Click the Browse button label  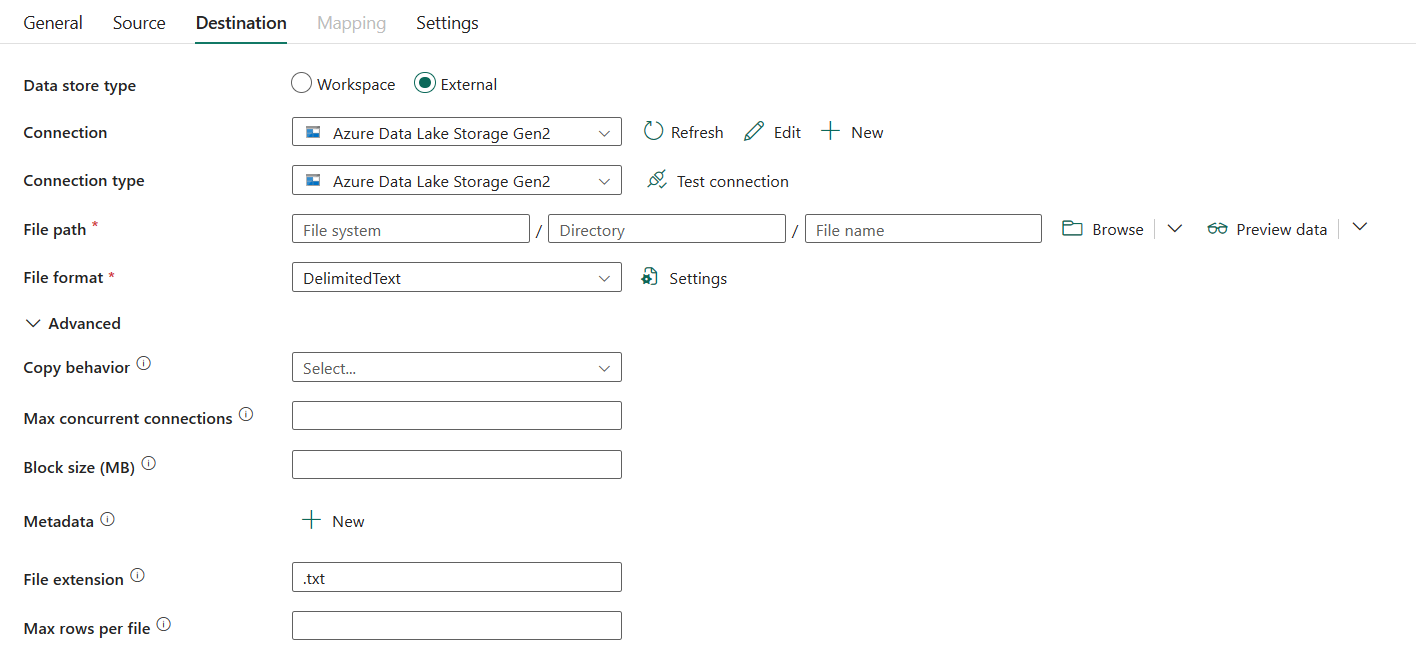click(x=1118, y=229)
